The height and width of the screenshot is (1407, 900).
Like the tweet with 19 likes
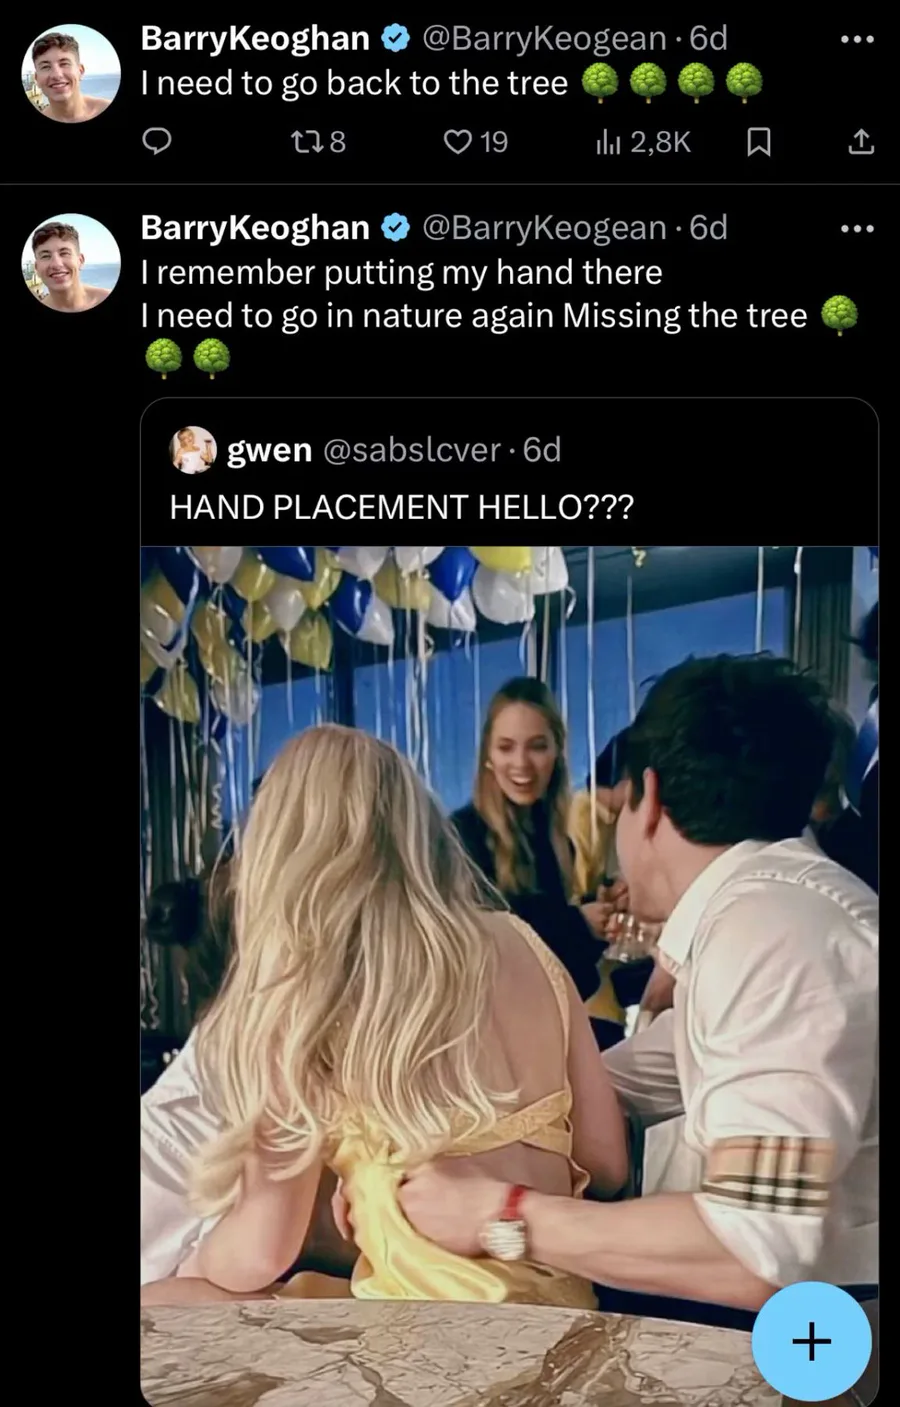click(x=457, y=142)
